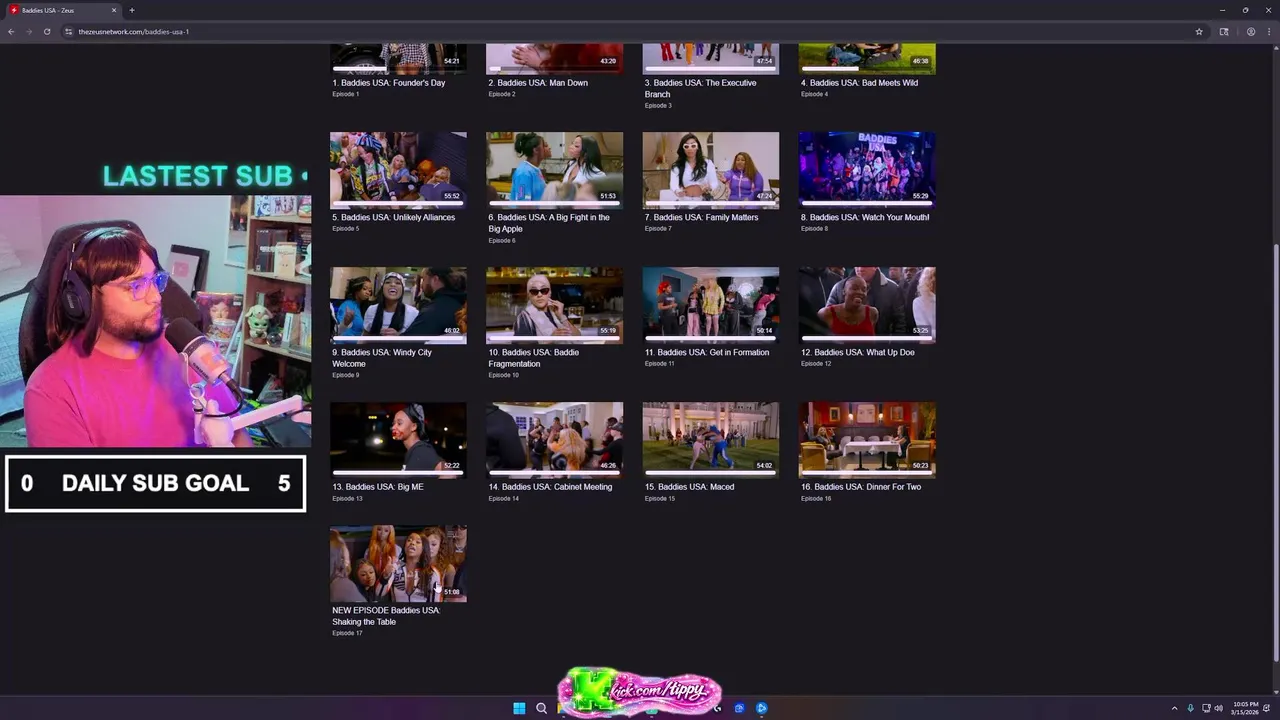Go back using browser back arrow
This screenshot has width=1280, height=720.
pos(11,31)
